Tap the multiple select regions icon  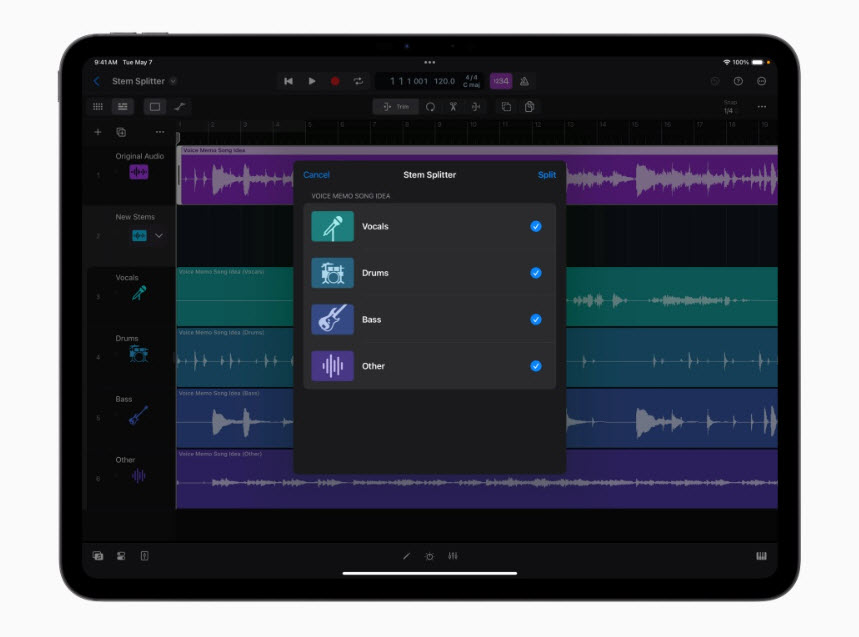pyautogui.click(x=506, y=106)
